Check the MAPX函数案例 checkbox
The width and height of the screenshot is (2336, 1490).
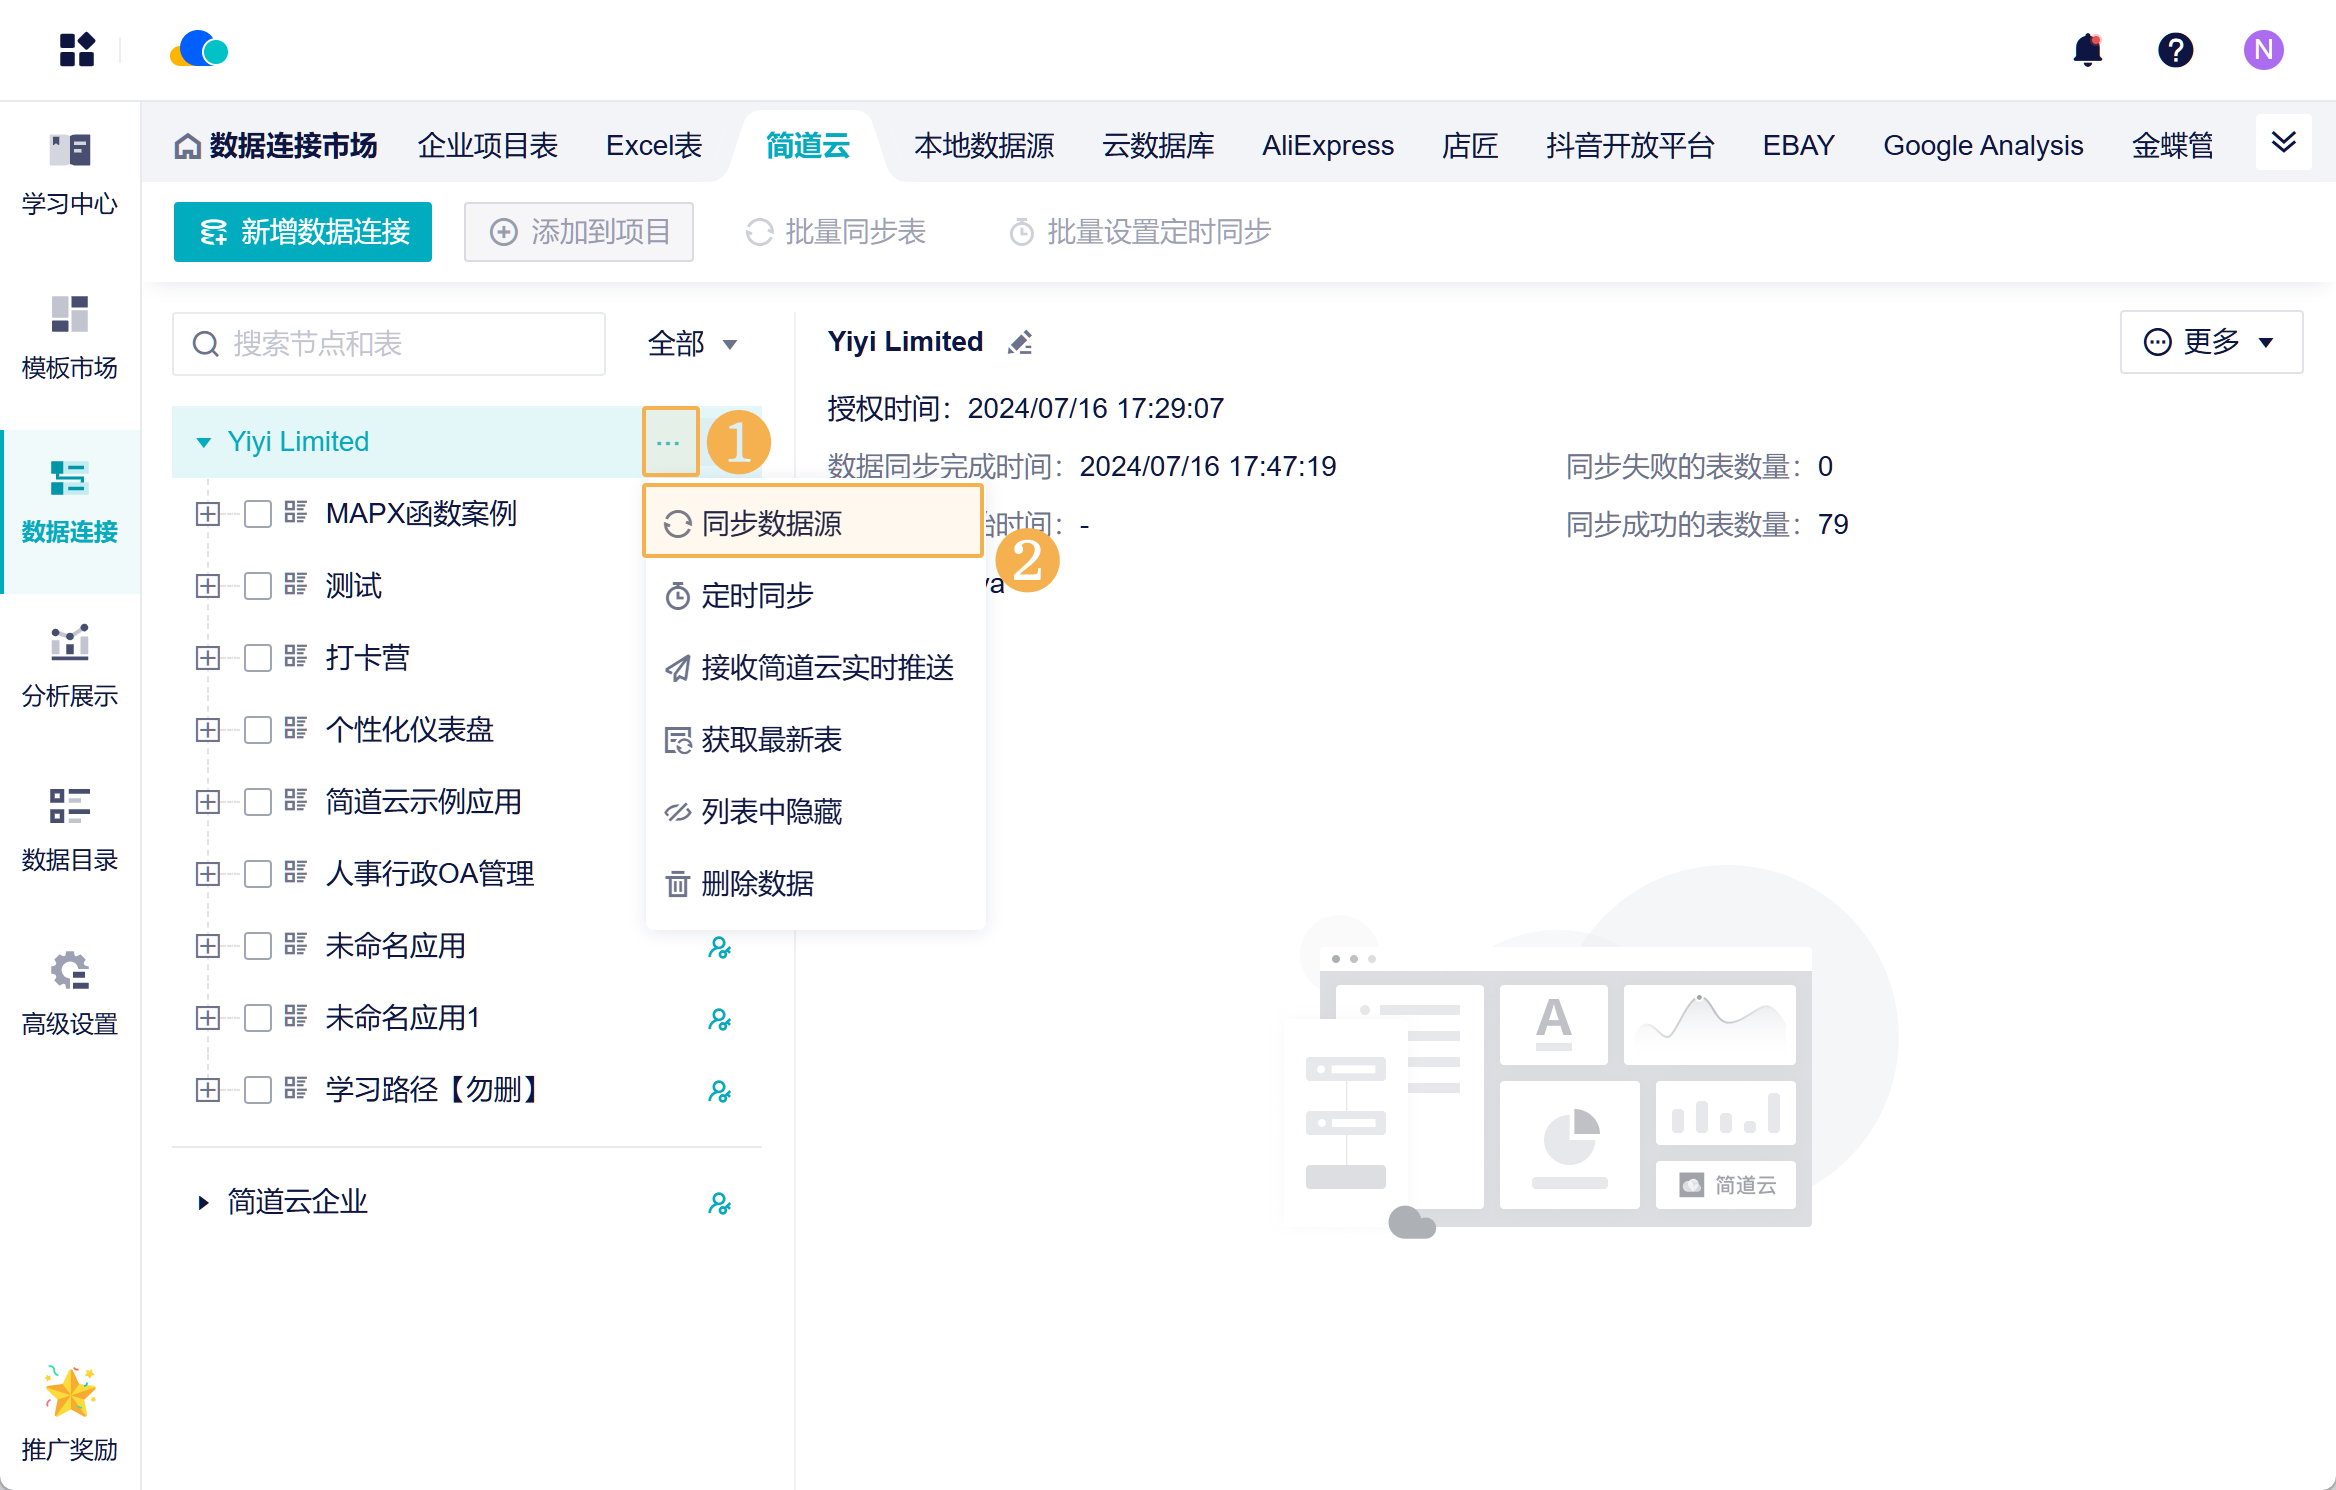click(258, 514)
